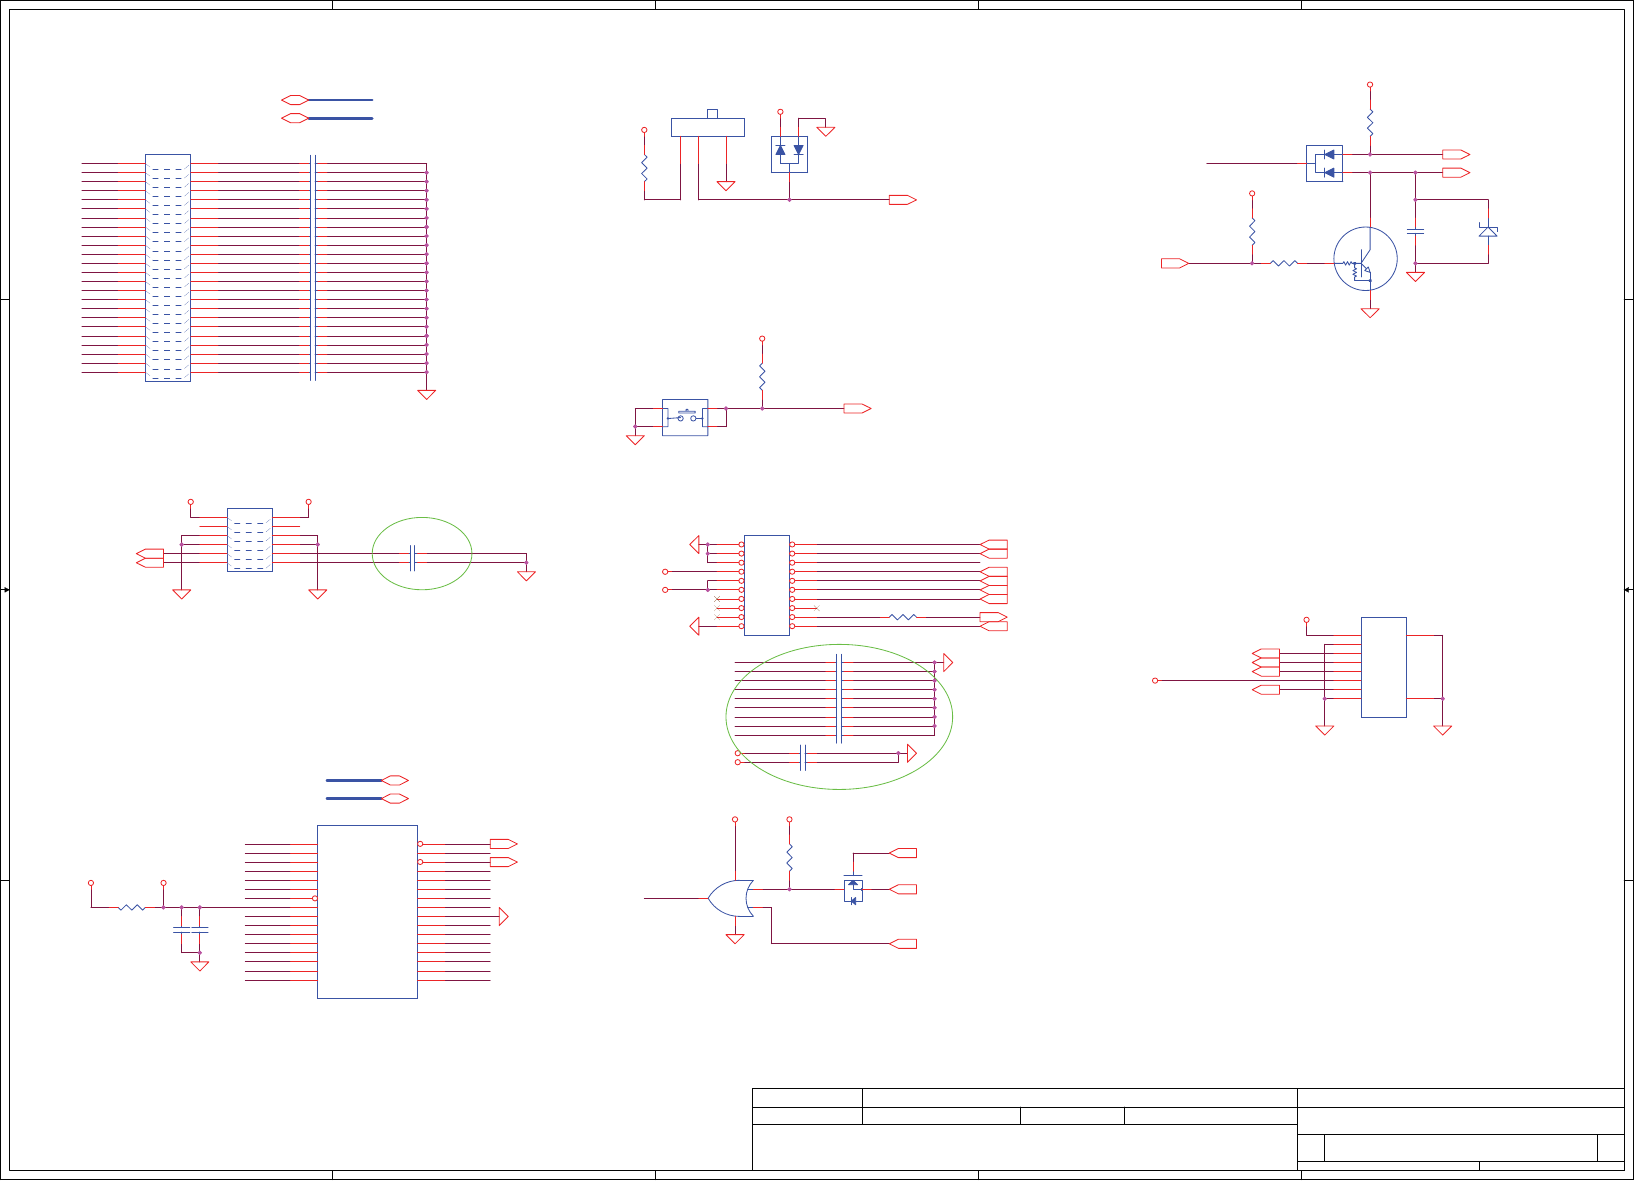Select the paired capacitors below bottom-left resistor
Image resolution: width=1634 pixels, height=1181 pixels.
pyautogui.click(x=190, y=930)
